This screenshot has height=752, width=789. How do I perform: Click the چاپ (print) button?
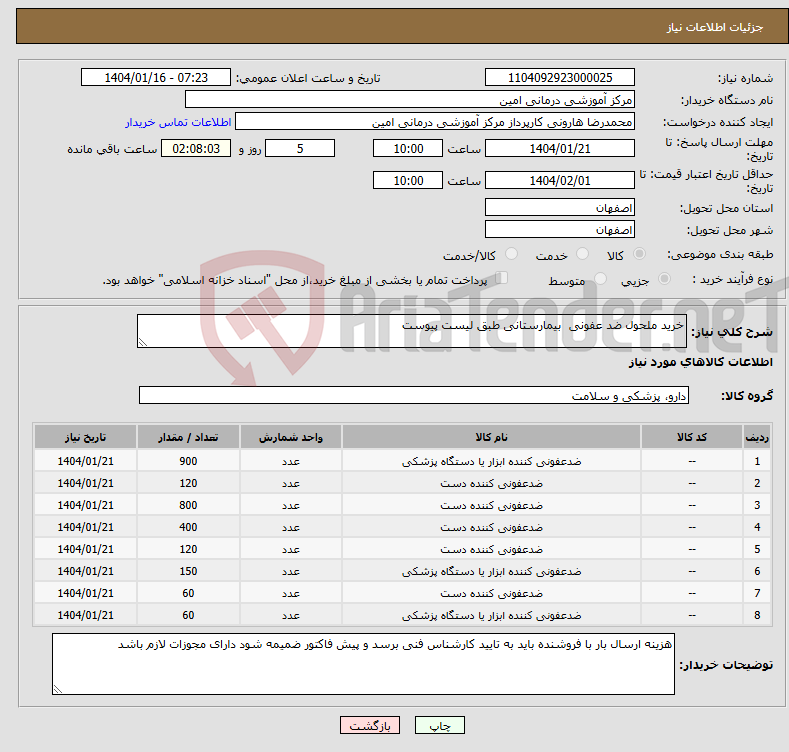tap(439, 725)
